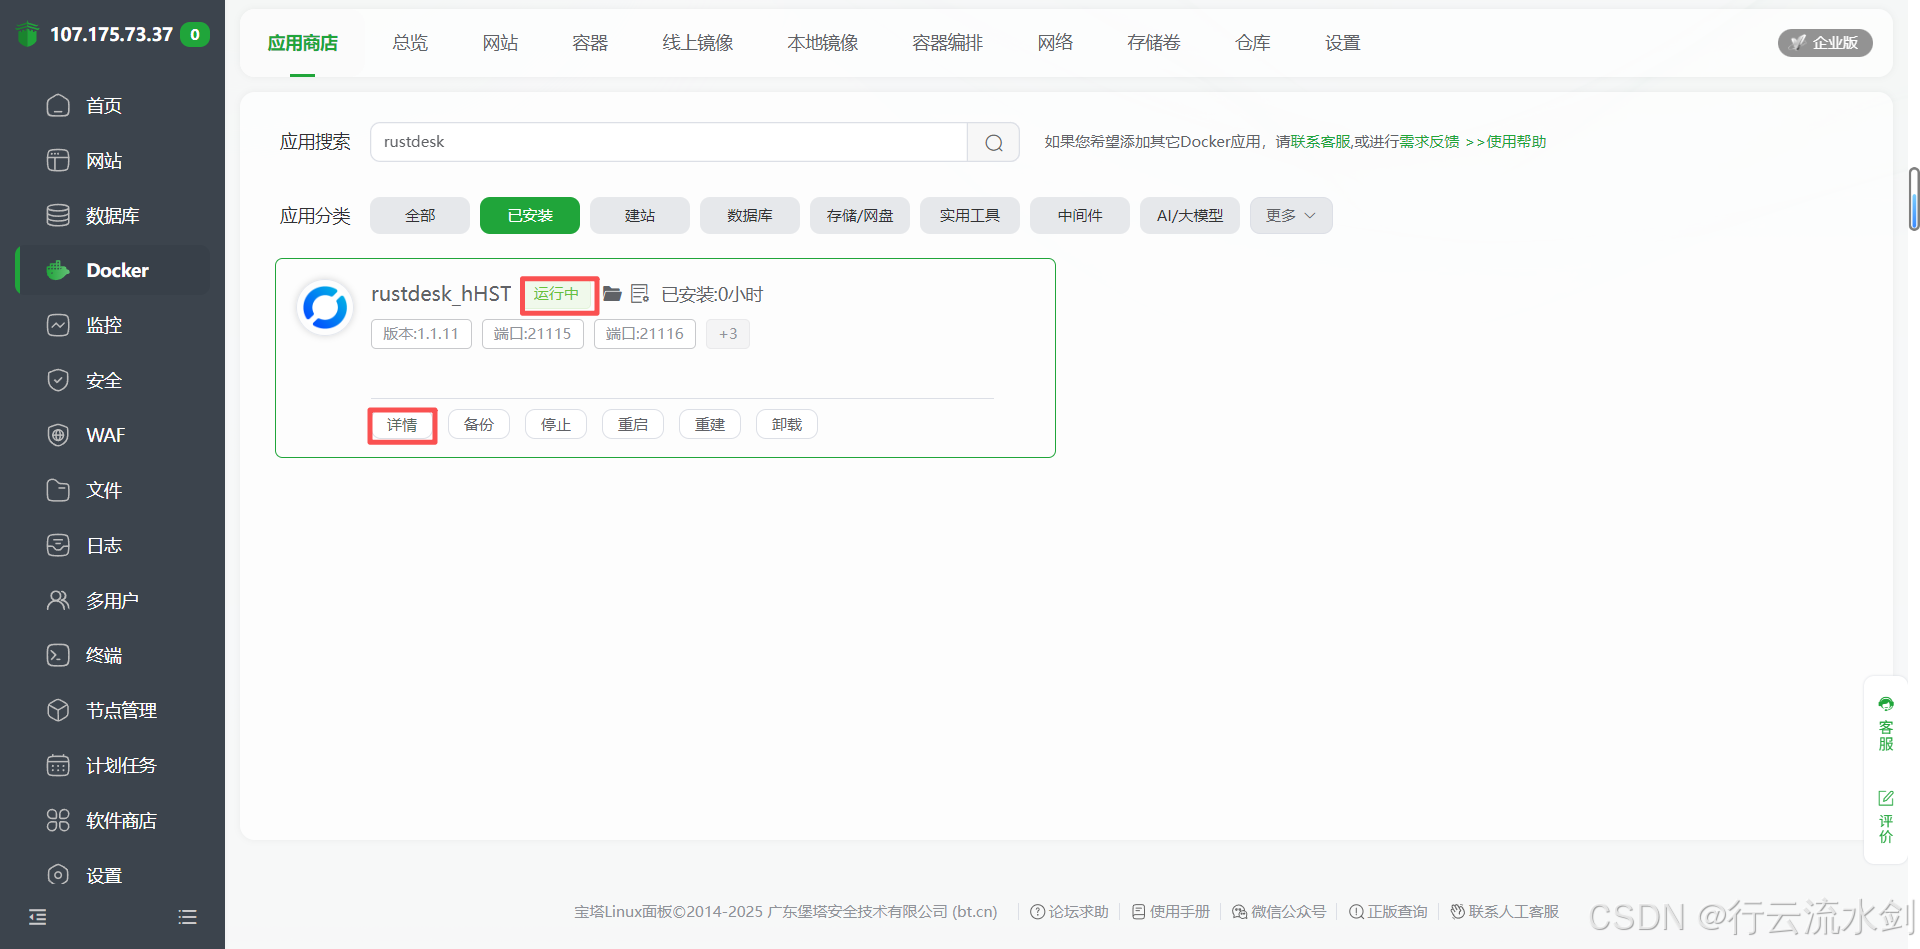
Task: Open the rustdesk app folder icon
Action: (612, 294)
